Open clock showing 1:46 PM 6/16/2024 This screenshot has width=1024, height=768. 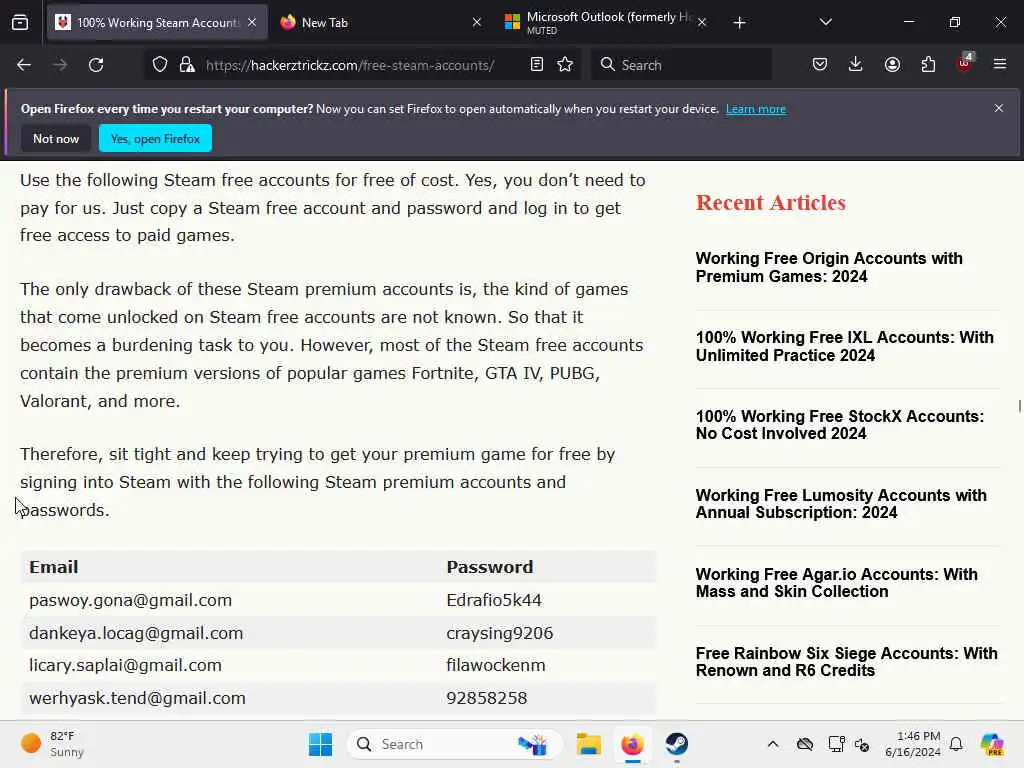click(x=912, y=744)
